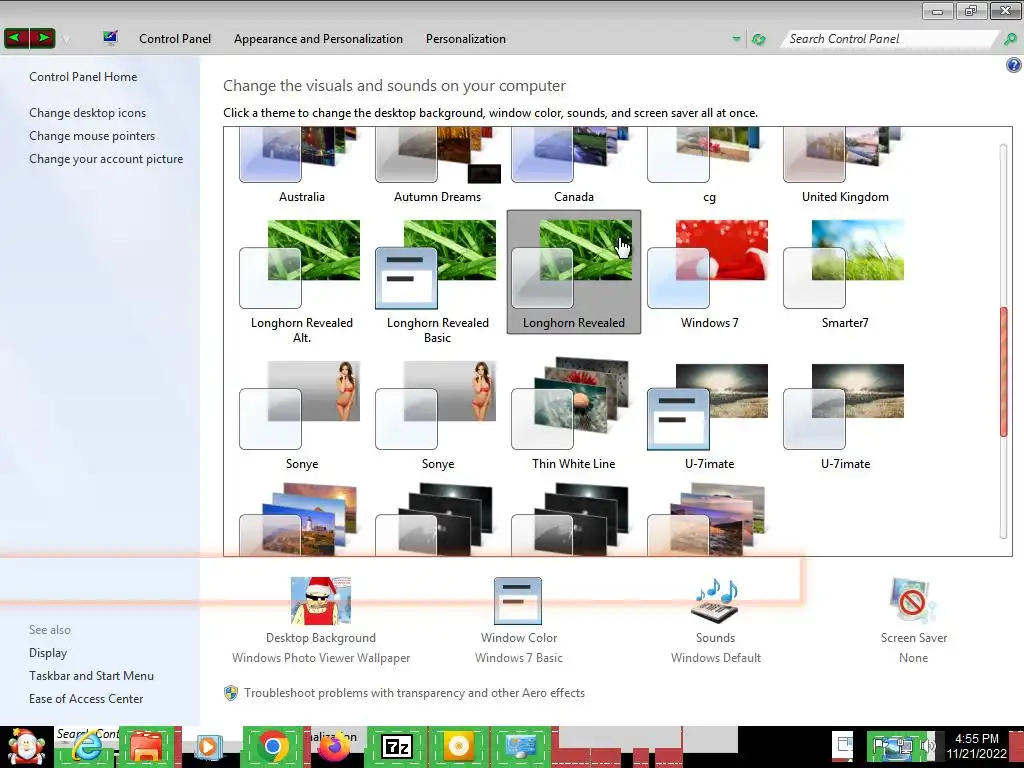The image size is (1024, 768).
Task: Open the Action Center flag icon
Action: click(881, 746)
